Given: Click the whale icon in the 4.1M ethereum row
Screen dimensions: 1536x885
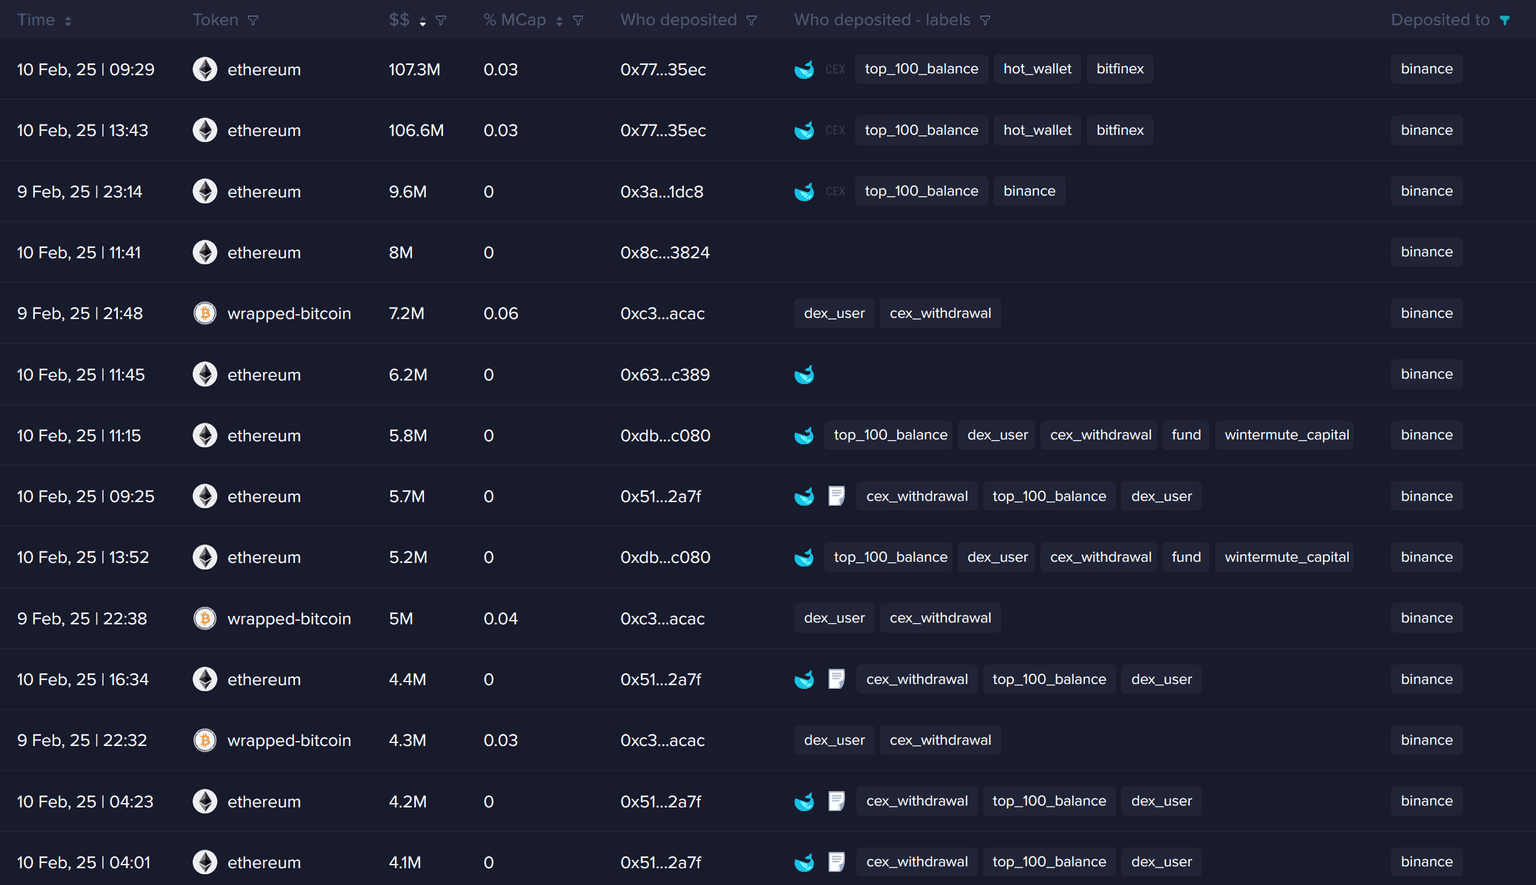Looking at the screenshot, I should 804,862.
